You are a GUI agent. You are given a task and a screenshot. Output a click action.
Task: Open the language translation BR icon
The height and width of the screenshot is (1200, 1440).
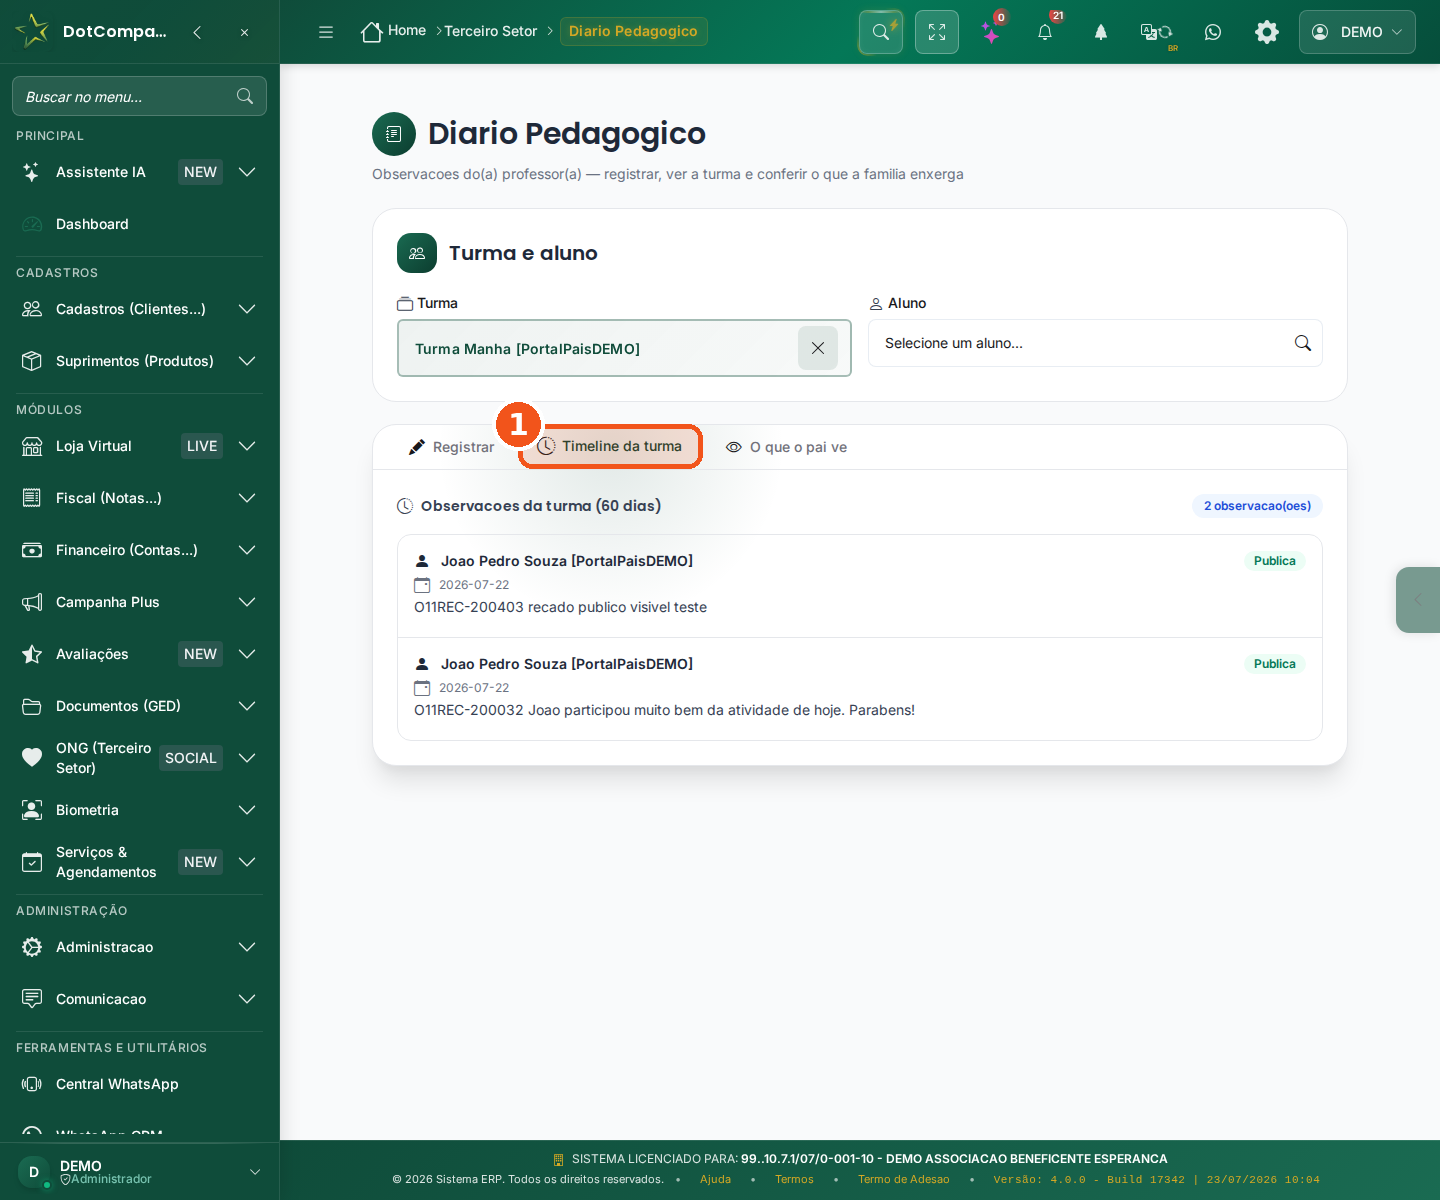[x=1157, y=32]
